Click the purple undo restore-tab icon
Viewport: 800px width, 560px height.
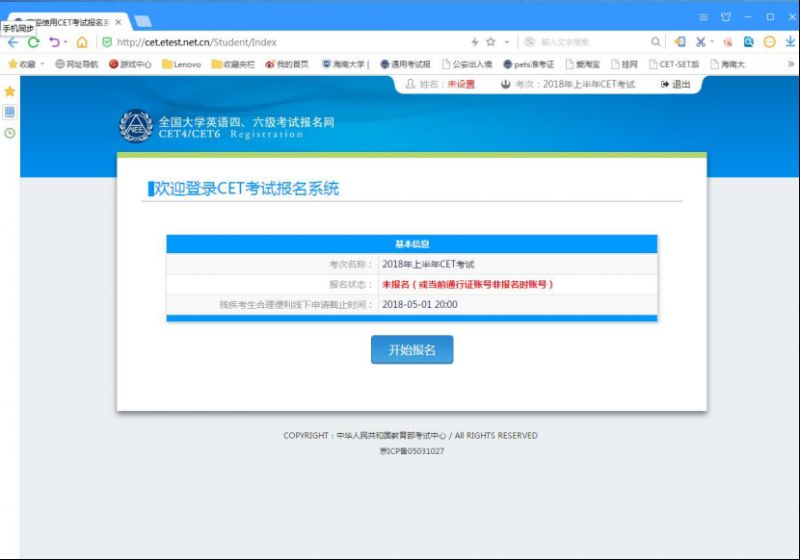[x=54, y=42]
